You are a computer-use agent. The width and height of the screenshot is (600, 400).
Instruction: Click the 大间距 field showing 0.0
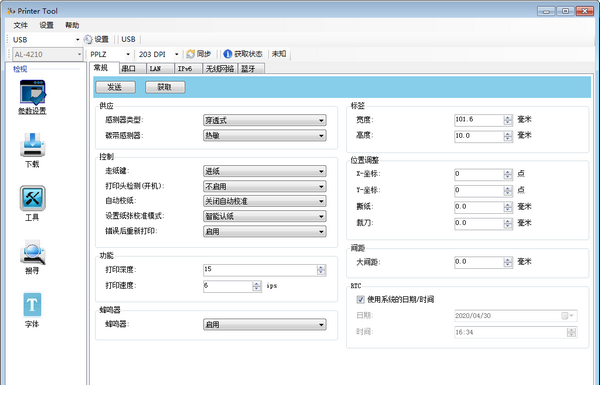479,262
